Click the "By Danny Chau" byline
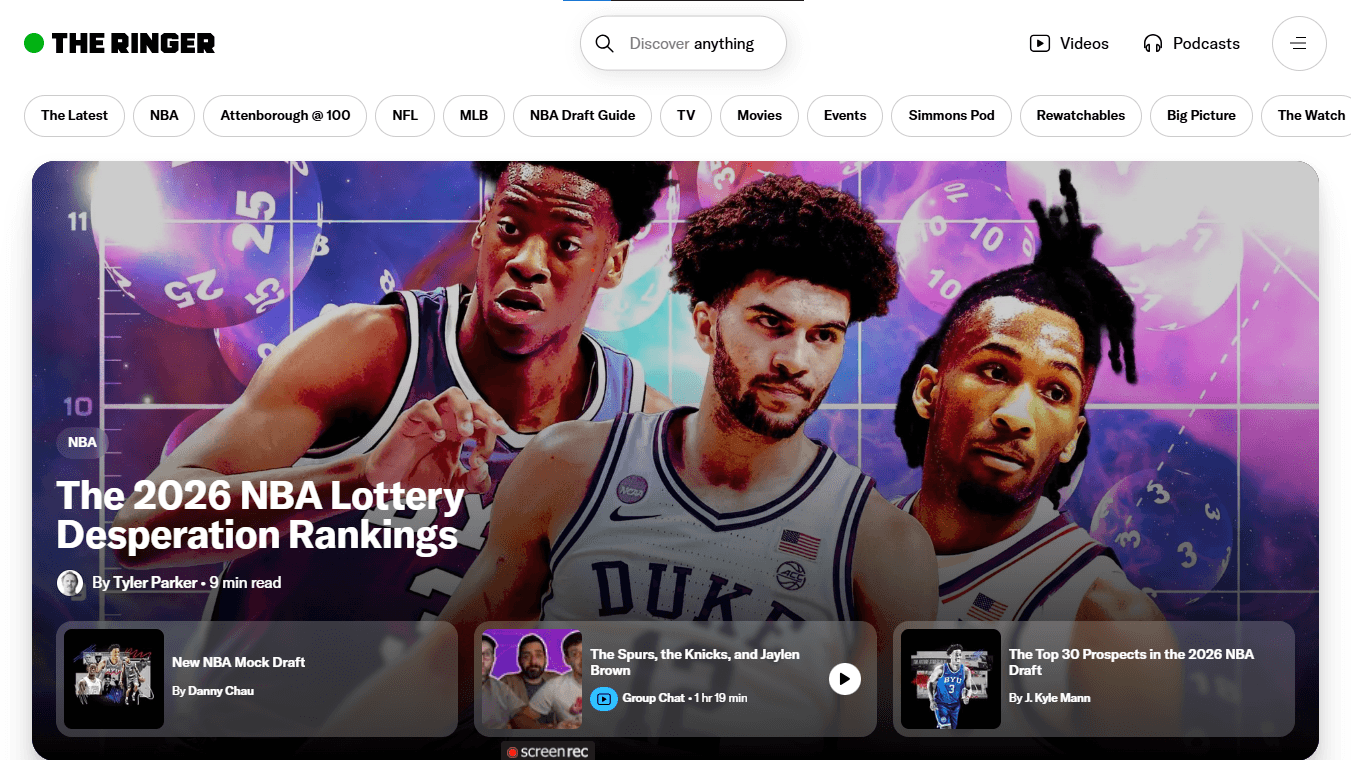The height and width of the screenshot is (760, 1351). pos(213,691)
